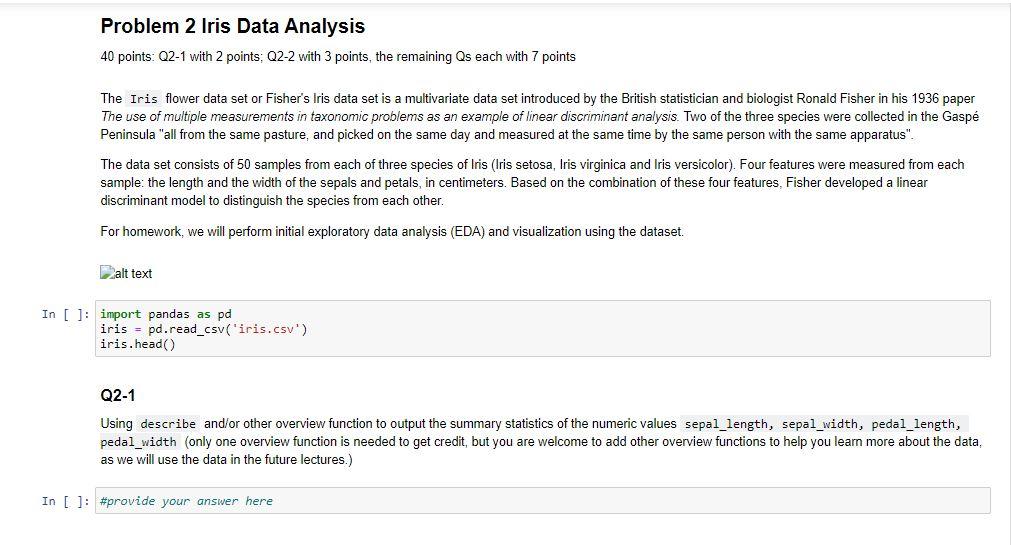Select the "import pandas as pd" code line
Image resolution: width=1011 pixels, height=545 pixels.
pyautogui.click(x=166, y=314)
